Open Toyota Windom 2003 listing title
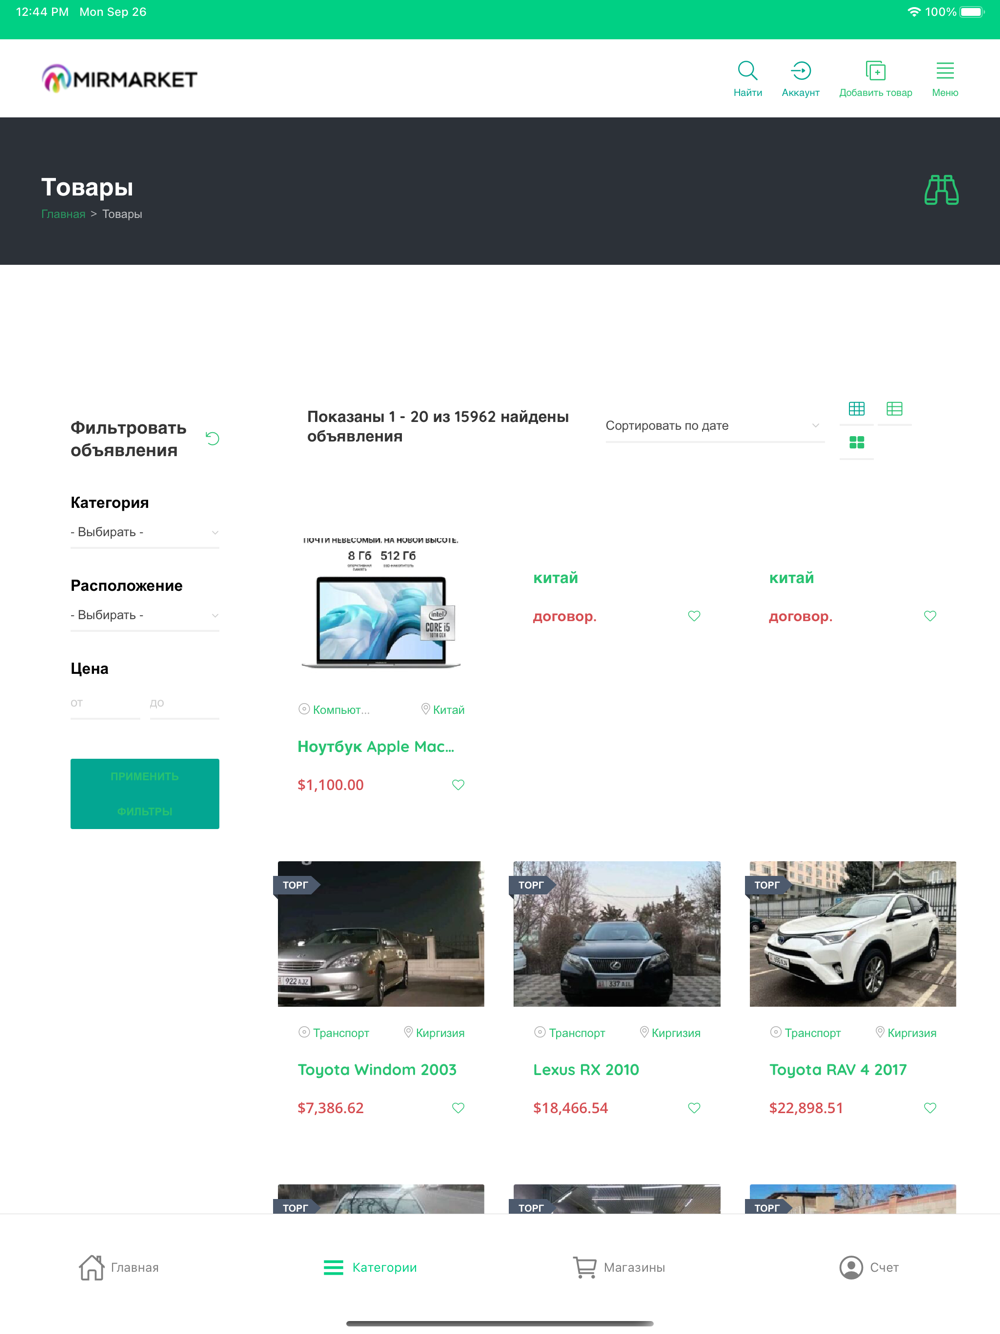The width and height of the screenshot is (1000, 1334). pos(377,1070)
